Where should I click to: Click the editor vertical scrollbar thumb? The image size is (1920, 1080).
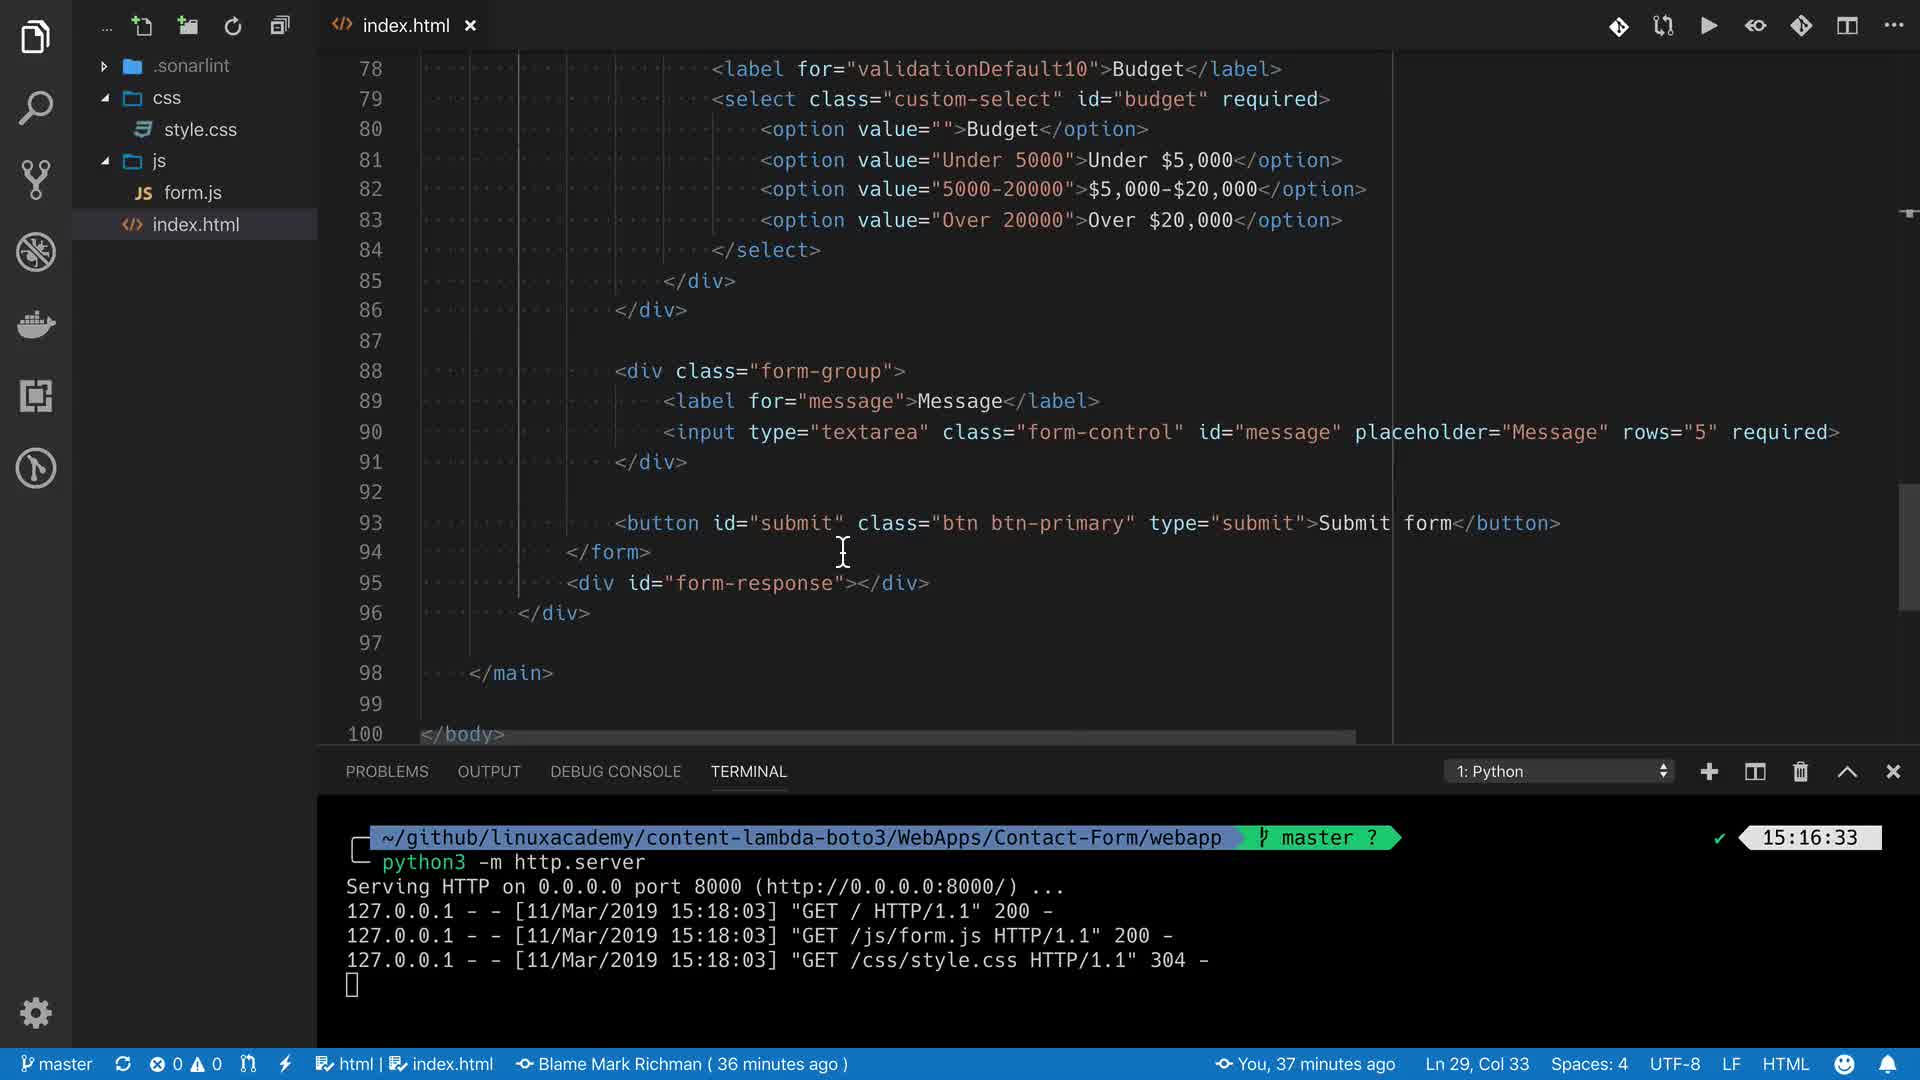[1908, 547]
